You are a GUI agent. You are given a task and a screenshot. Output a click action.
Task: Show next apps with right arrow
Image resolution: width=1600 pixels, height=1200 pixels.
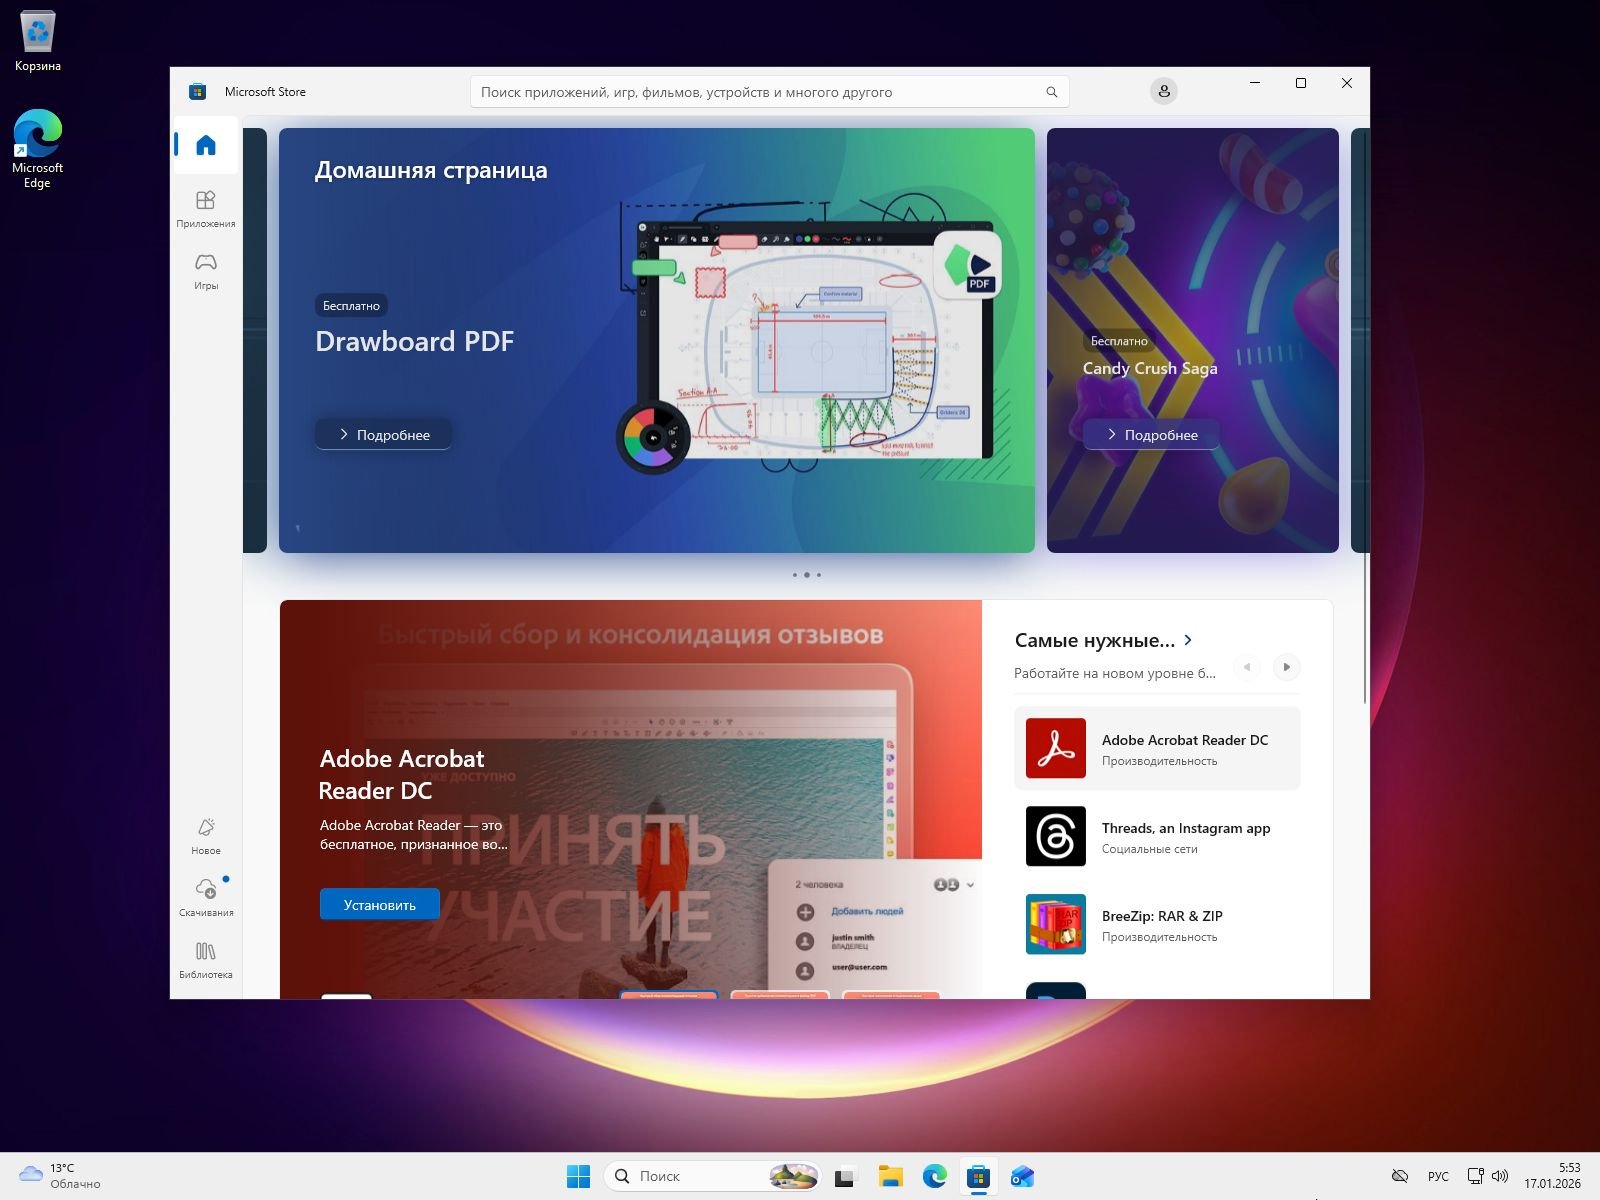point(1286,667)
